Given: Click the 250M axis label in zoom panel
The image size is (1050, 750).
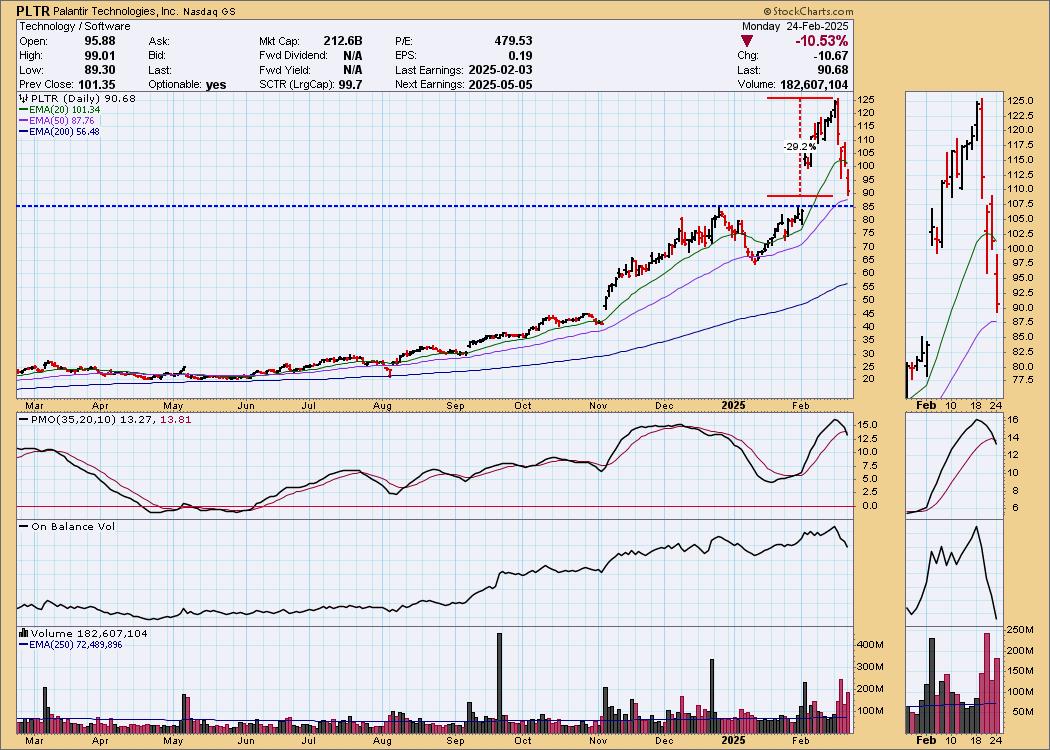Looking at the screenshot, I should [1019, 629].
